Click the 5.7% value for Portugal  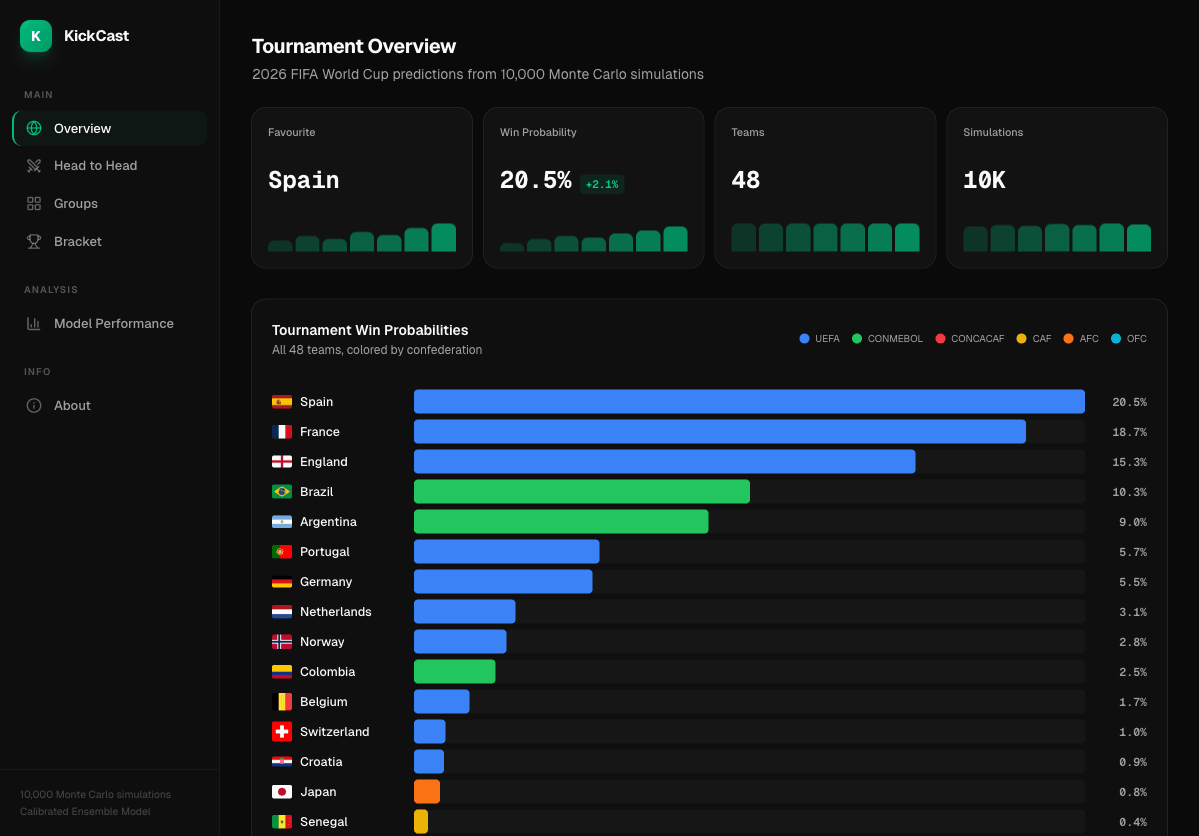pos(1132,552)
